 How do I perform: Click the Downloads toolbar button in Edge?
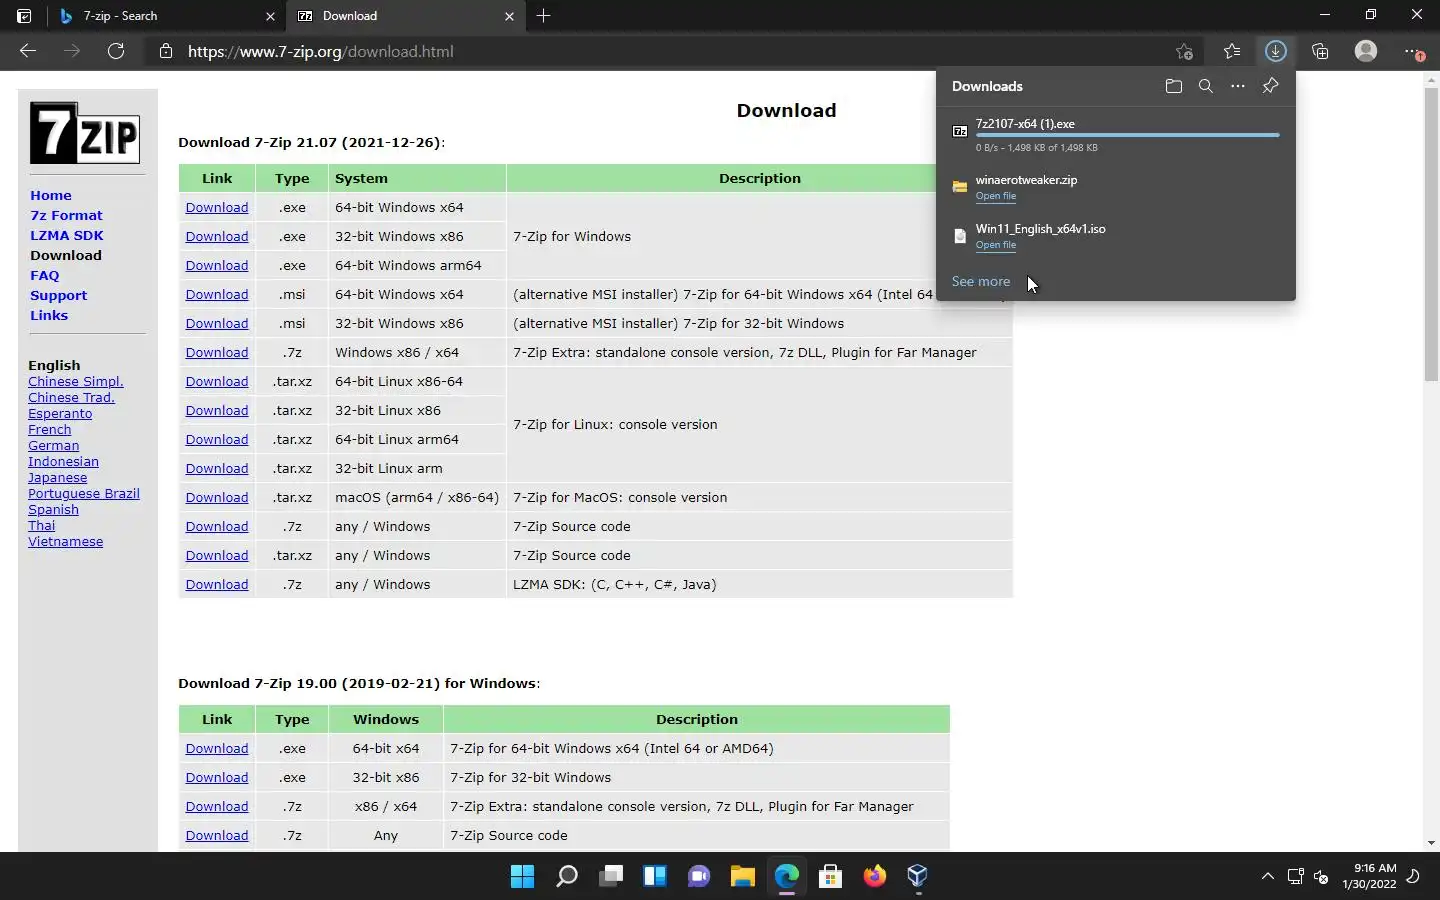[1275, 51]
